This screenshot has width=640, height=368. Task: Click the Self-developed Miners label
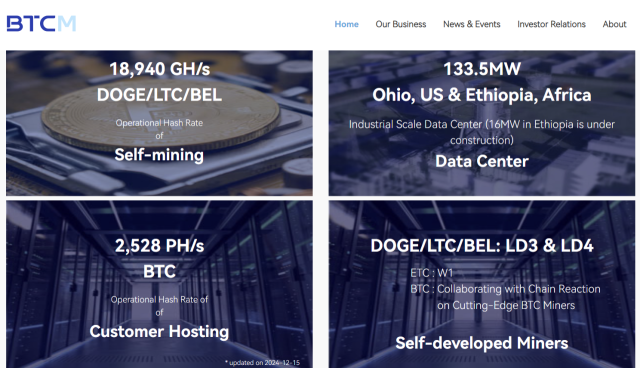pyautogui.click(x=482, y=343)
